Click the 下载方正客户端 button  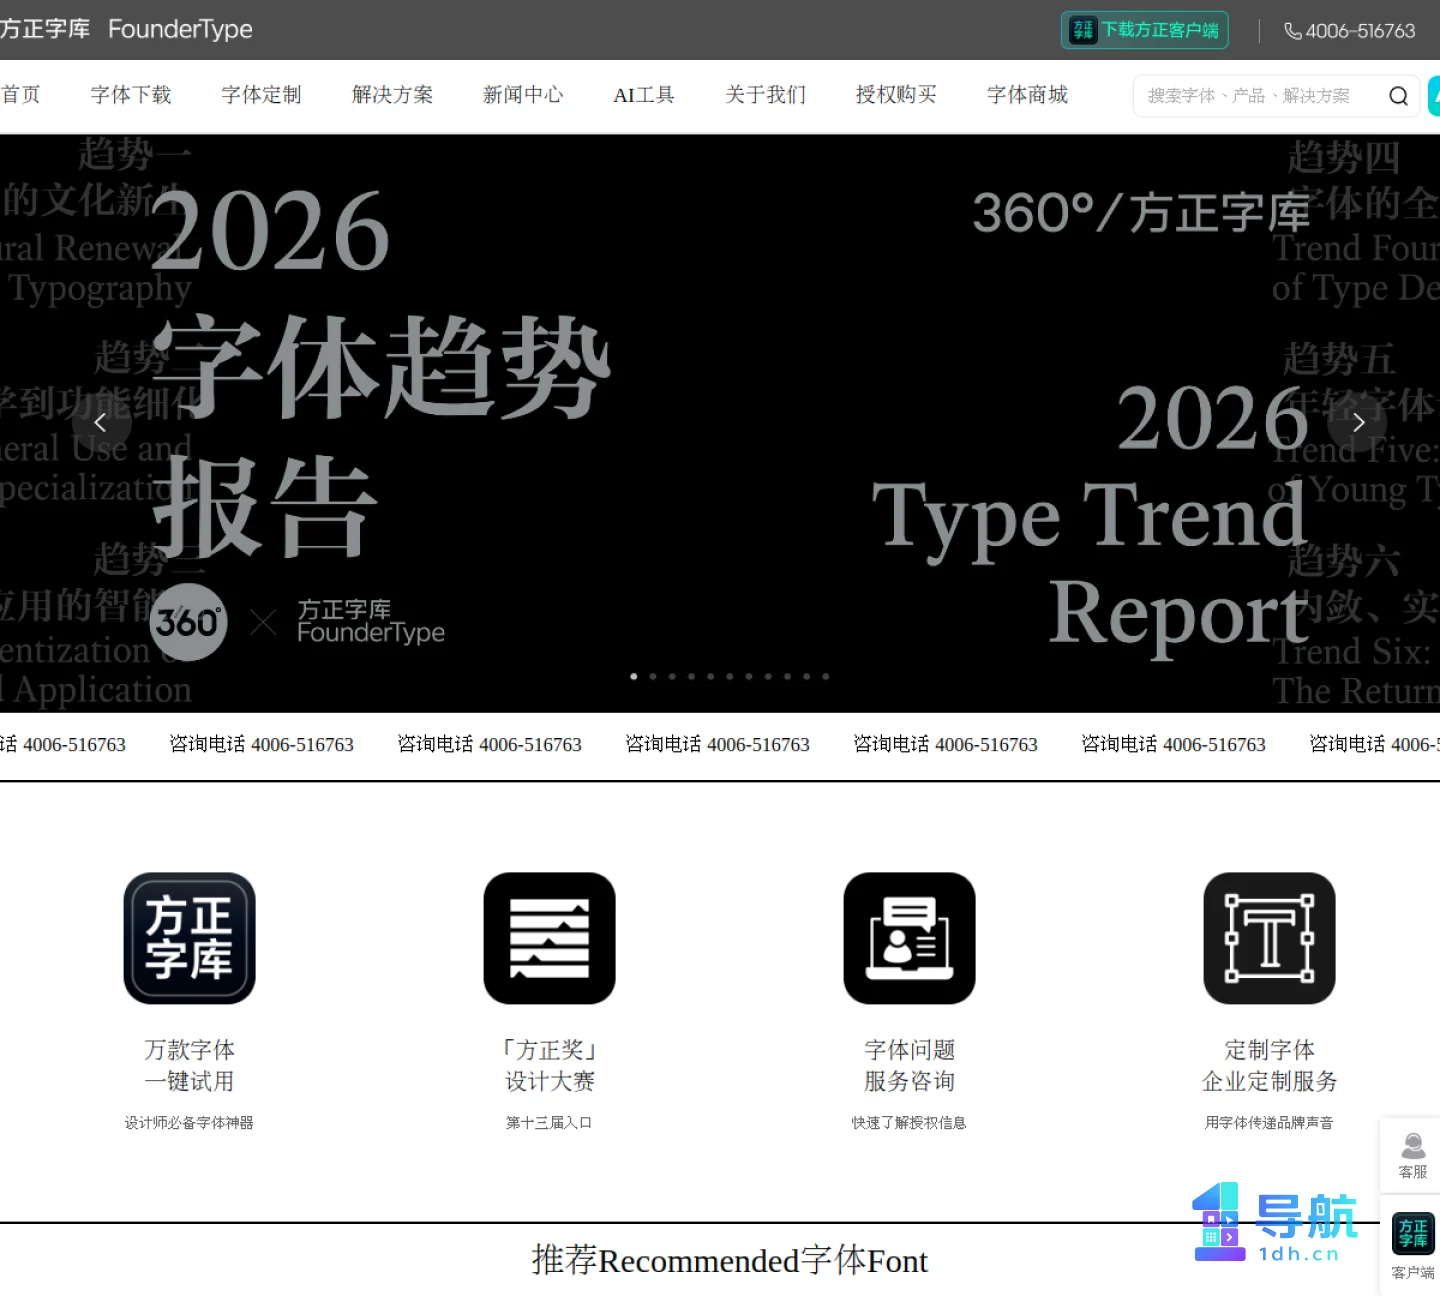(x=1144, y=30)
